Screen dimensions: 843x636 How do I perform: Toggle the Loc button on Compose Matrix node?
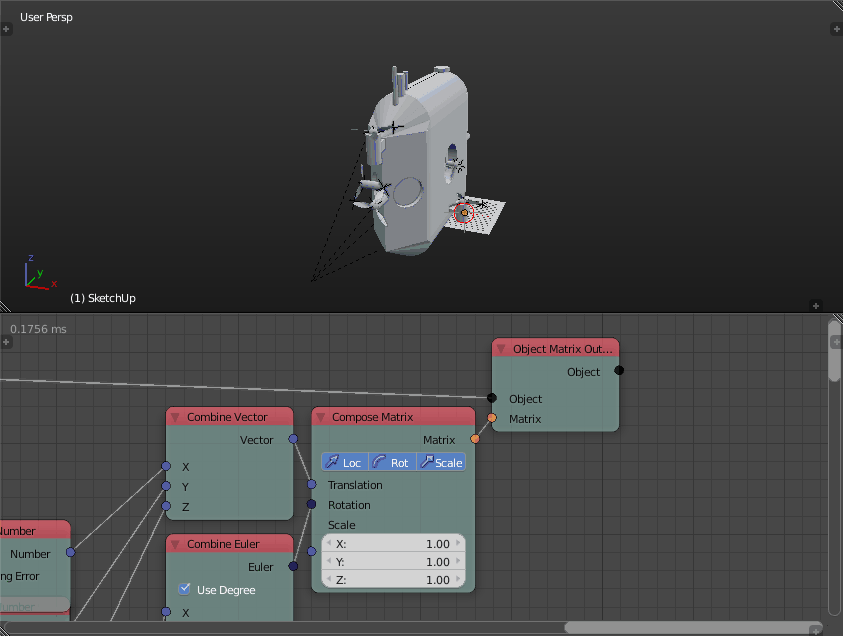[x=343, y=461]
